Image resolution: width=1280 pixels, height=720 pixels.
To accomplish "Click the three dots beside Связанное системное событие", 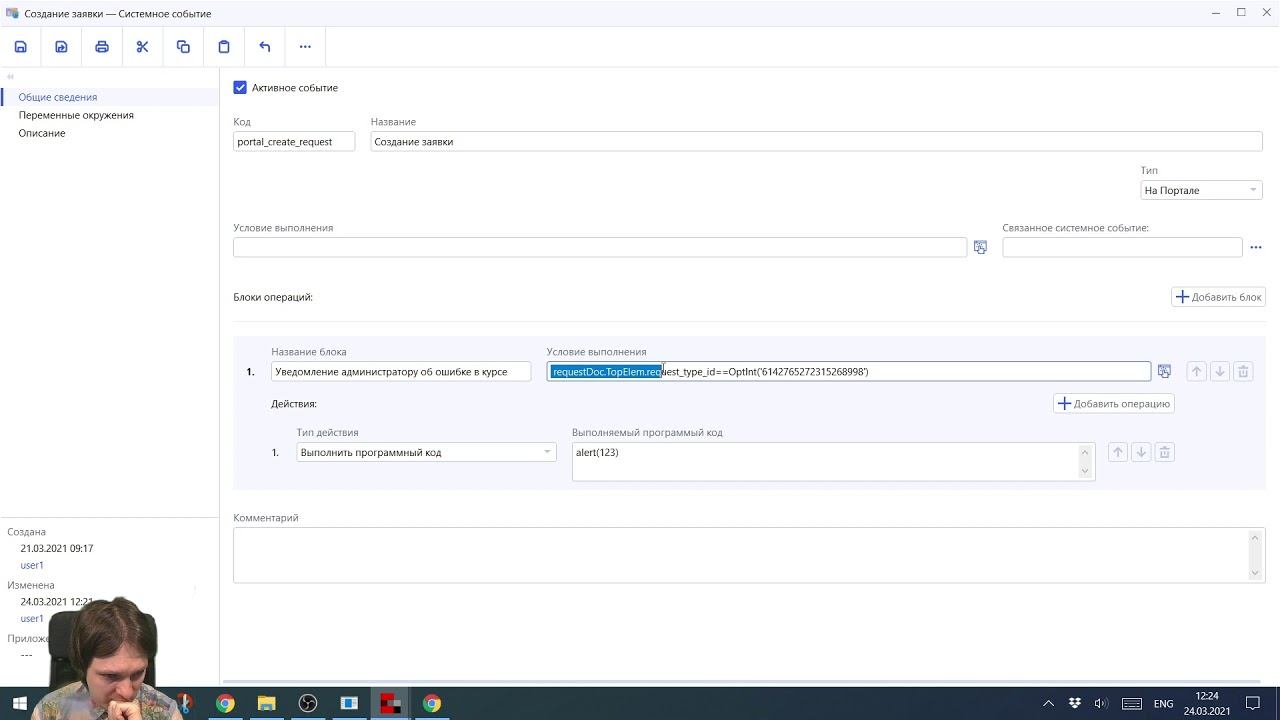I will (1256, 247).
